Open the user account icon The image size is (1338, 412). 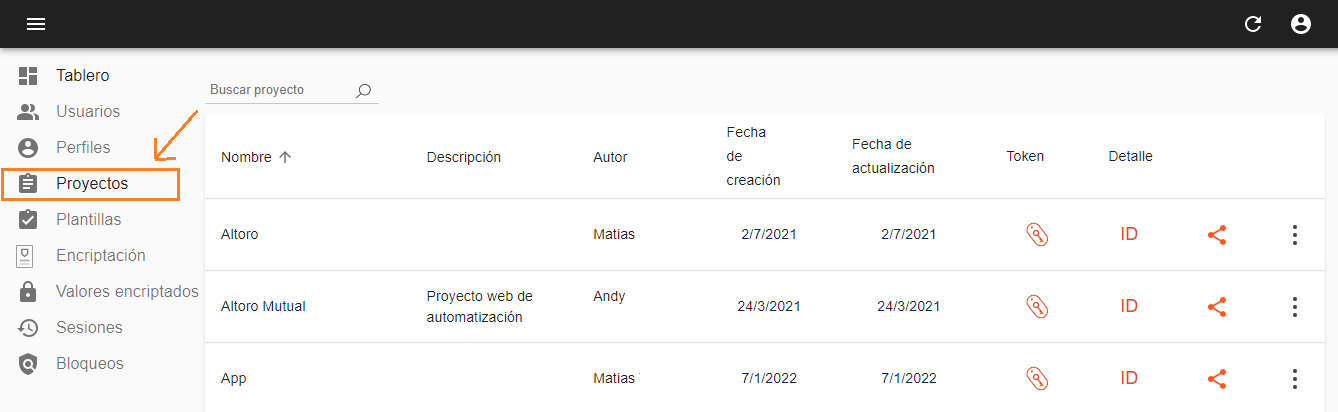click(1301, 24)
